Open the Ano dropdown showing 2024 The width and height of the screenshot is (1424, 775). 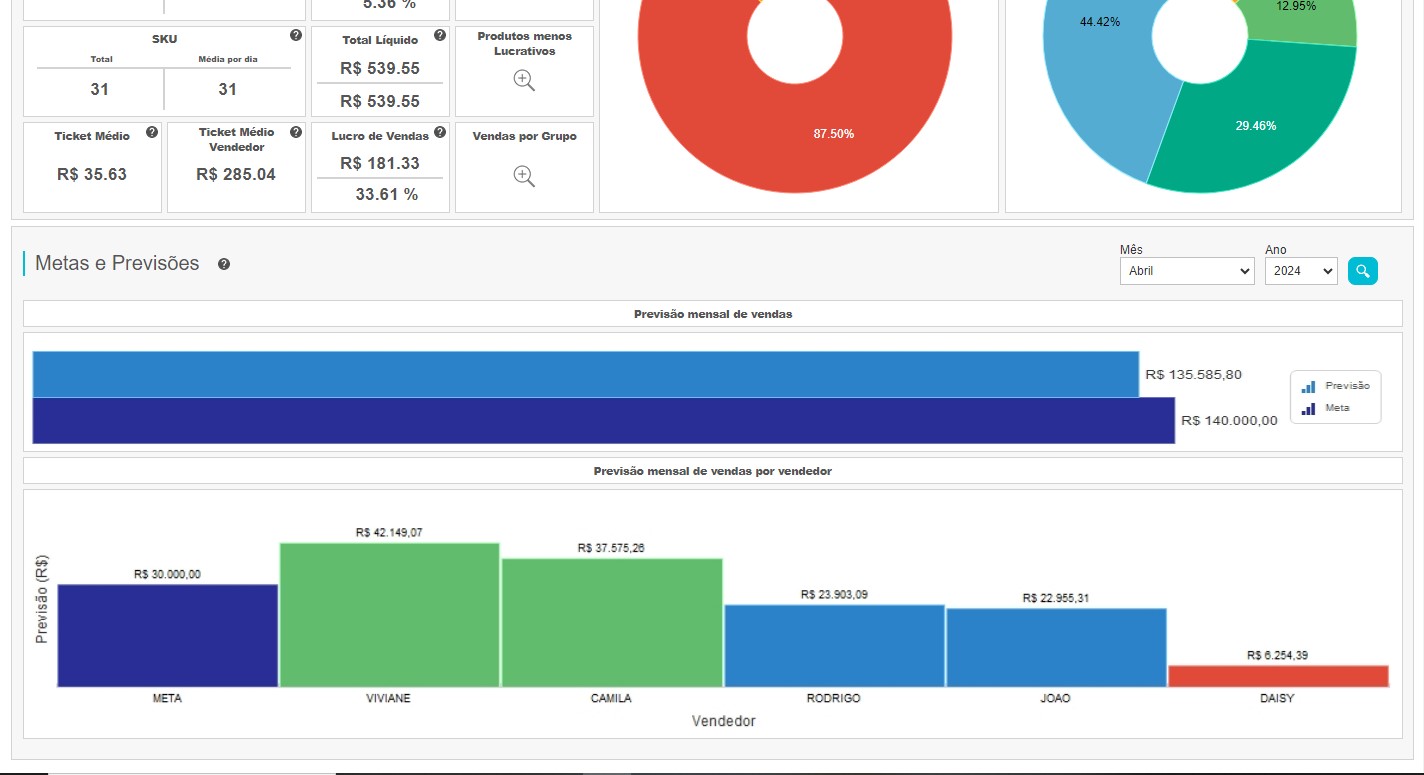1300,271
